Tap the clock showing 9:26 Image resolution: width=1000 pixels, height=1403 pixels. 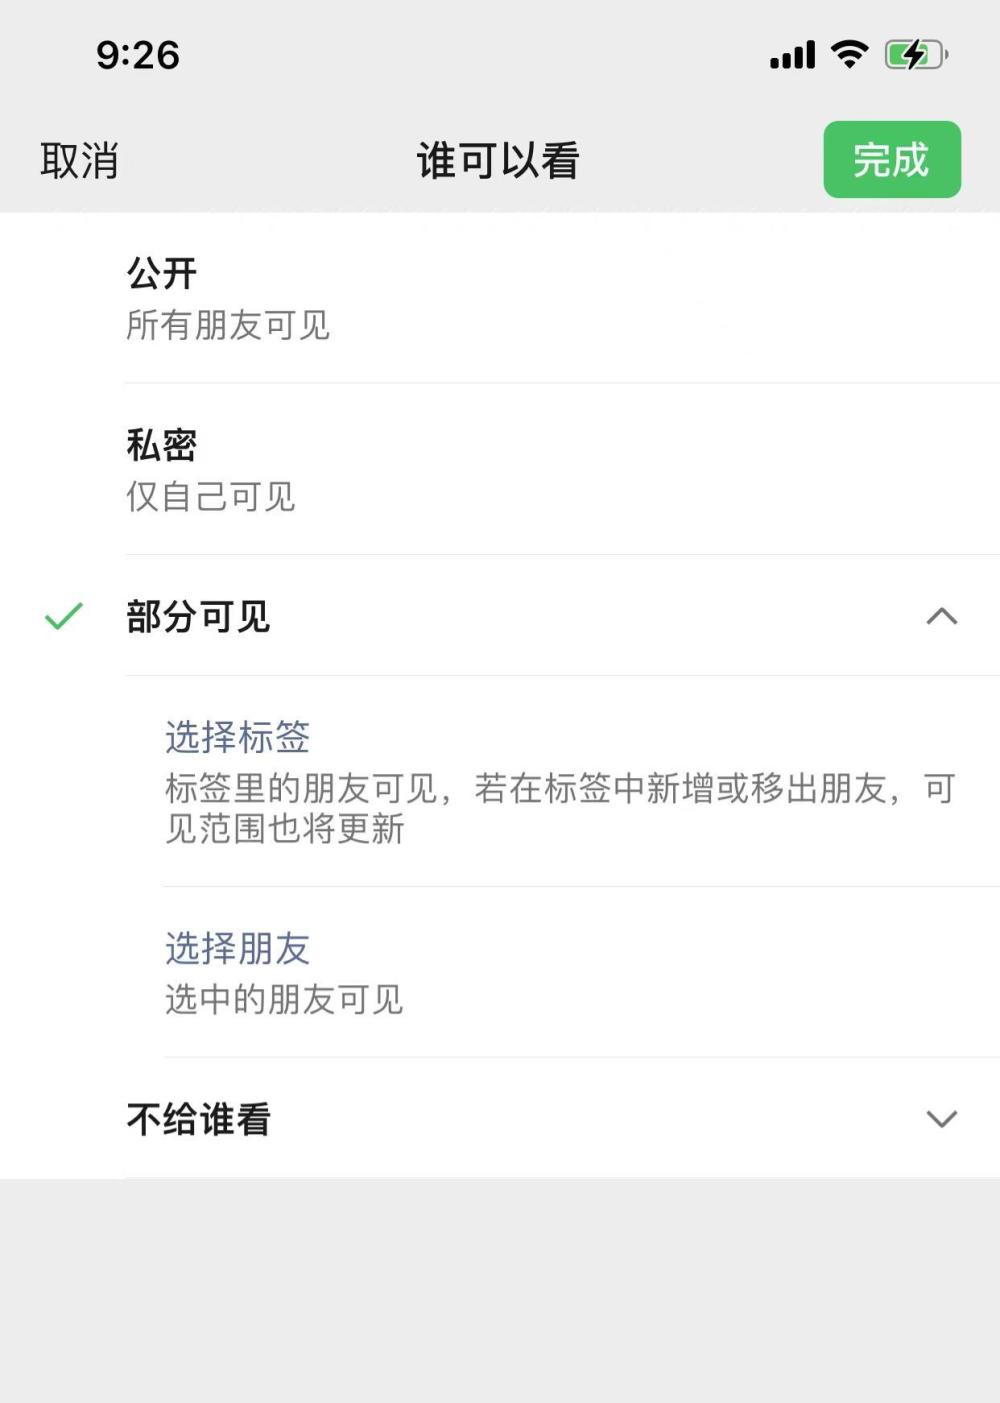[135, 57]
